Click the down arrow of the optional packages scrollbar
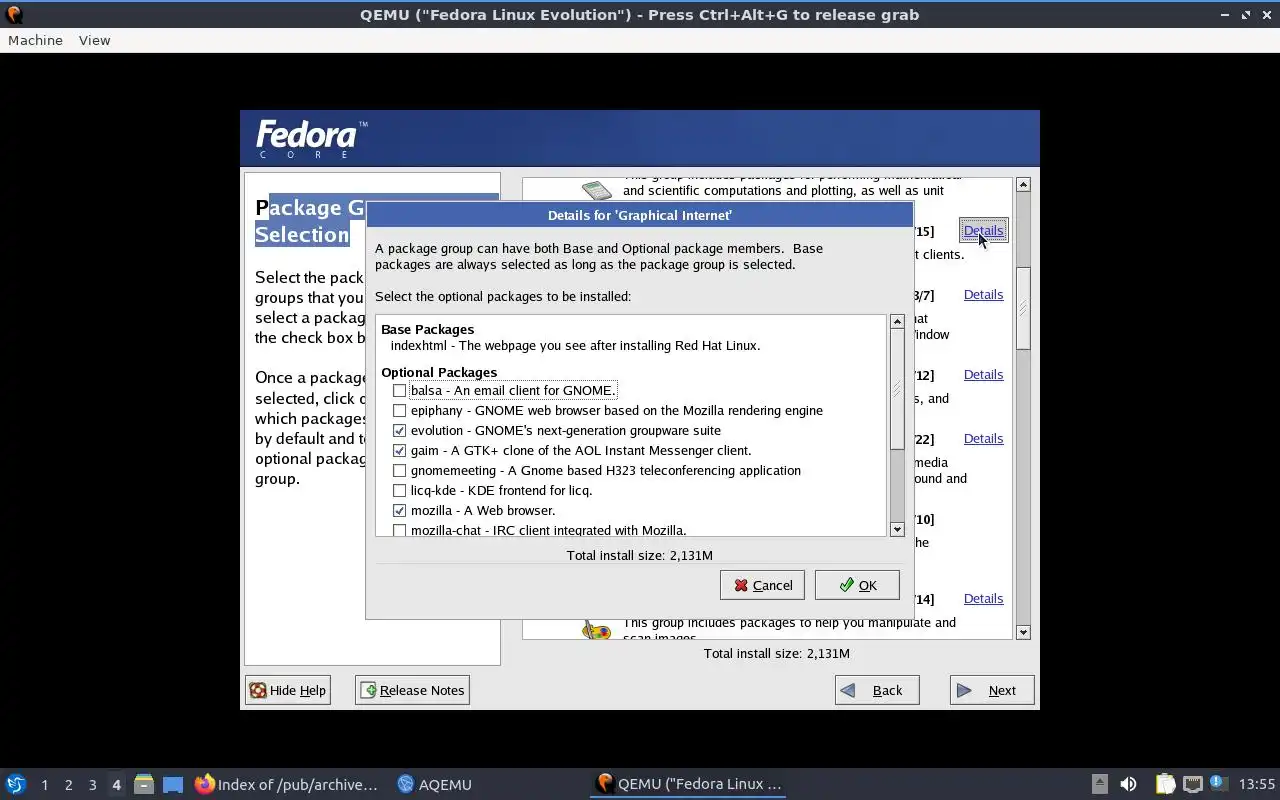The height and width of the screenshot is (800, 1280). point(897,529)
